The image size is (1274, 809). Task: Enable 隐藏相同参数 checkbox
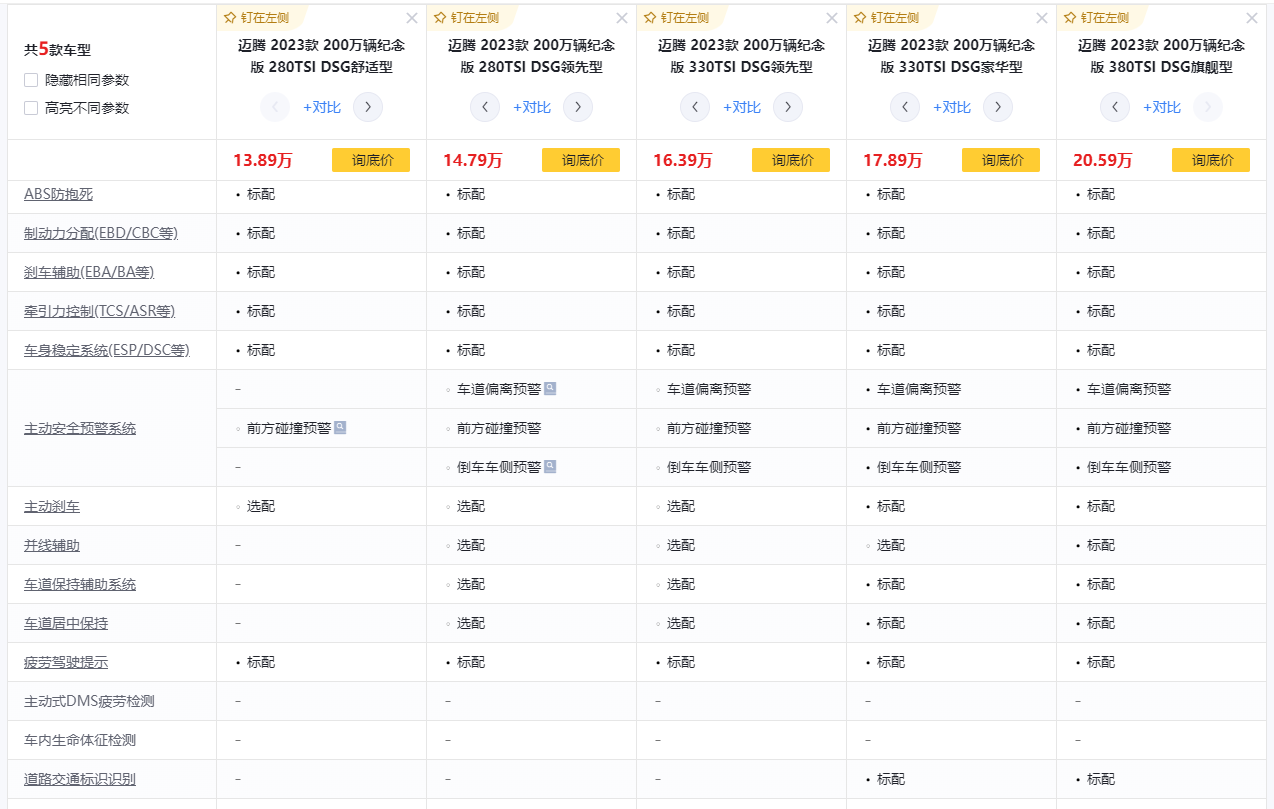32,80
